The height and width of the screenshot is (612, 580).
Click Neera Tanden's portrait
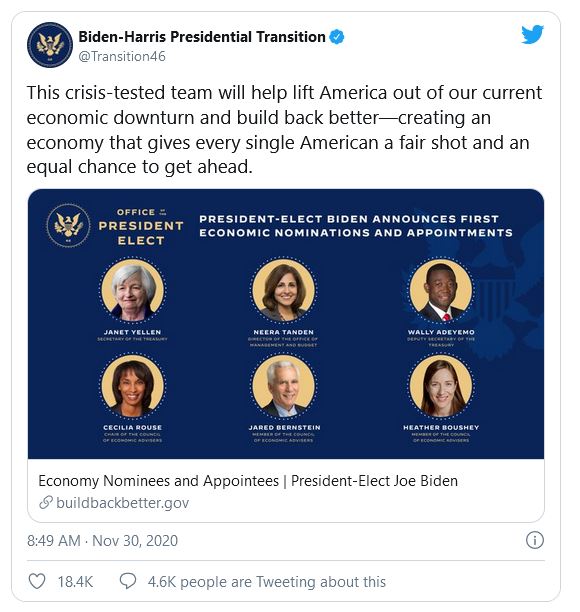coord(283,290)
